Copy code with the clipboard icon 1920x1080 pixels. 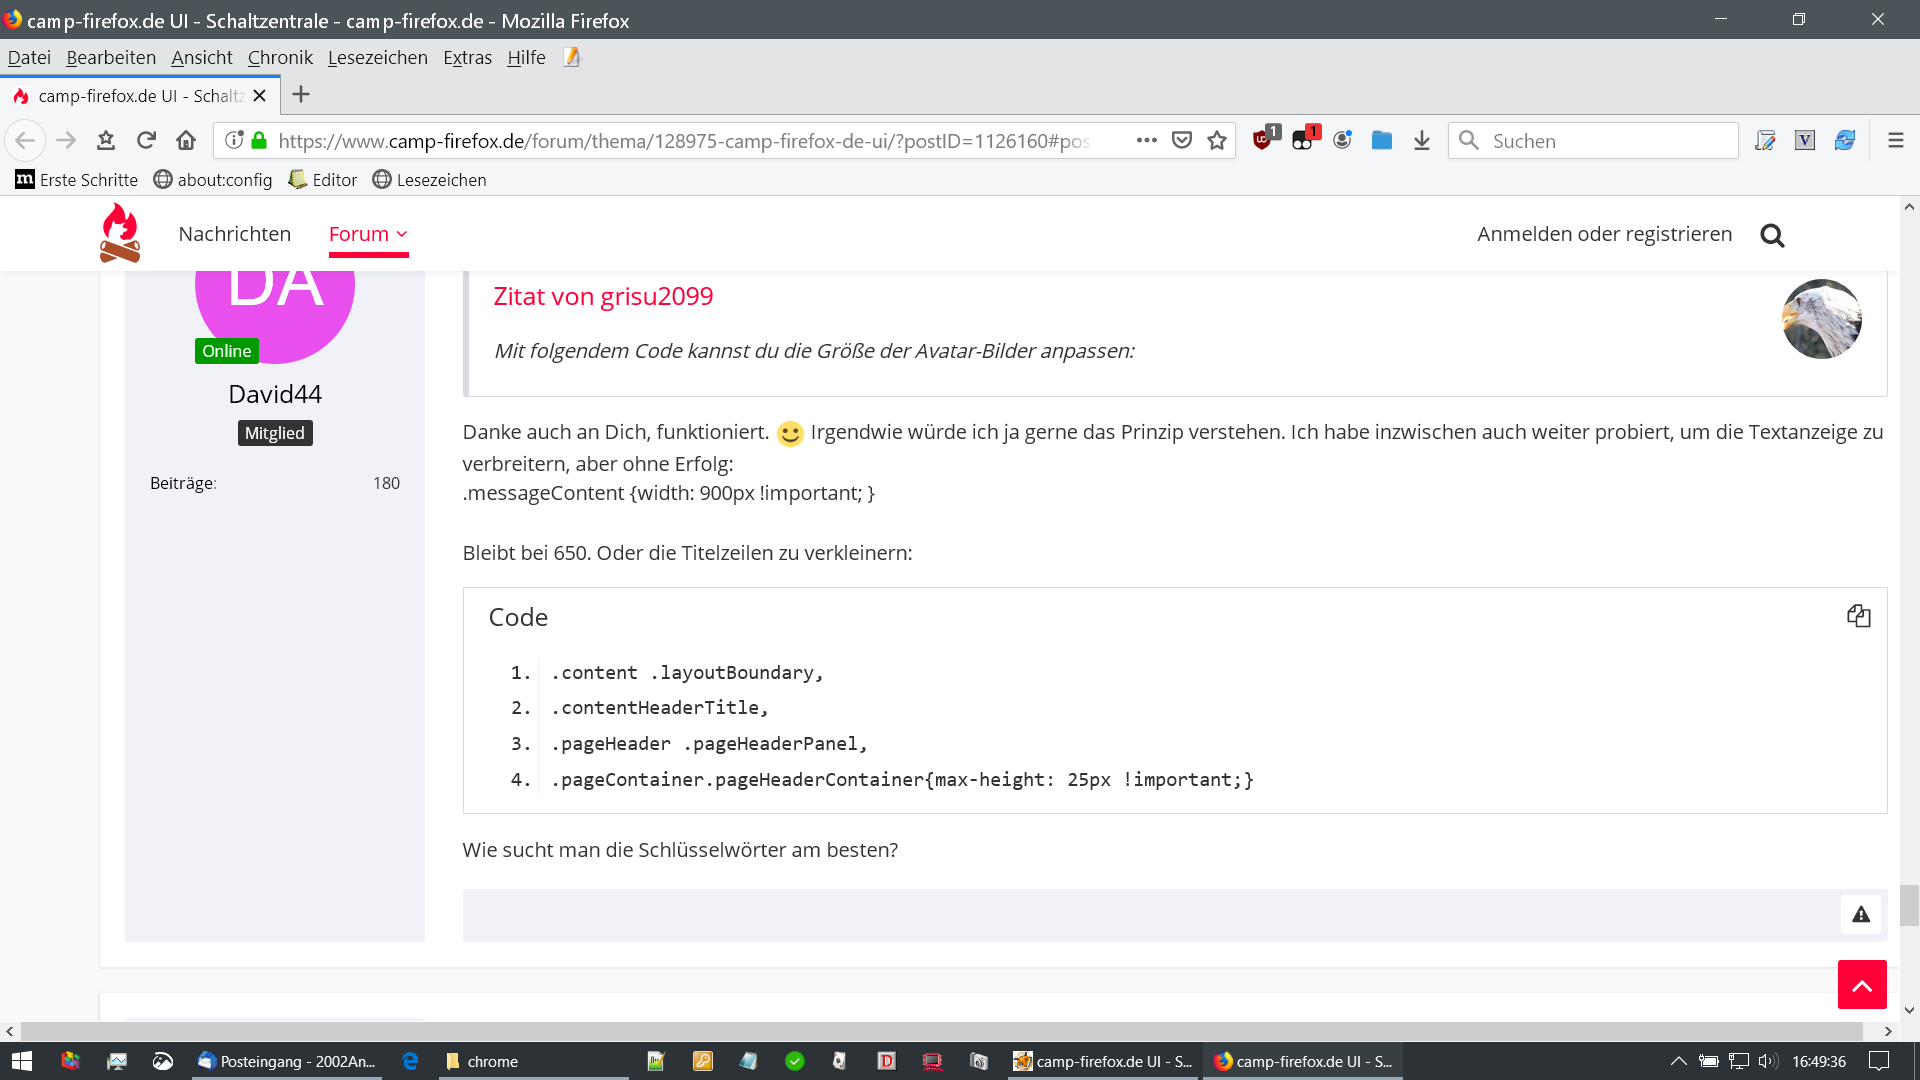click(x=1858, y=616)
